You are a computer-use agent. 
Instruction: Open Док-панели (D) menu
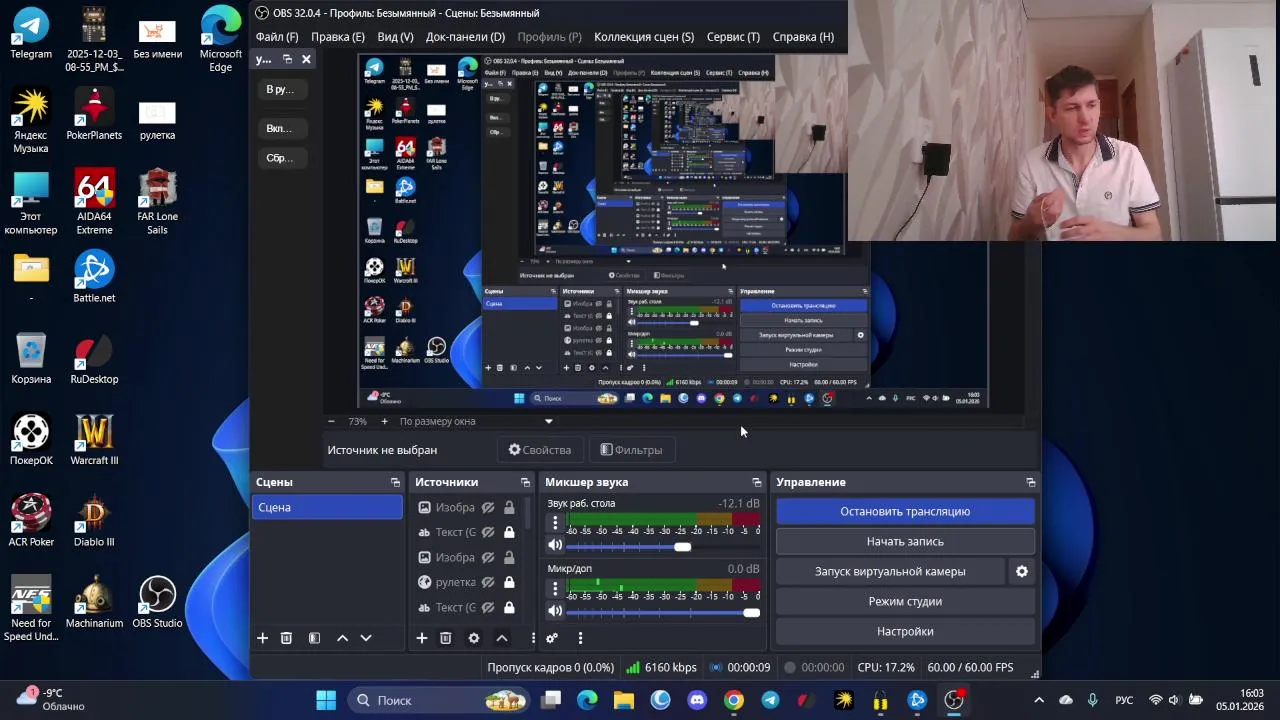[x=465, y=37]
